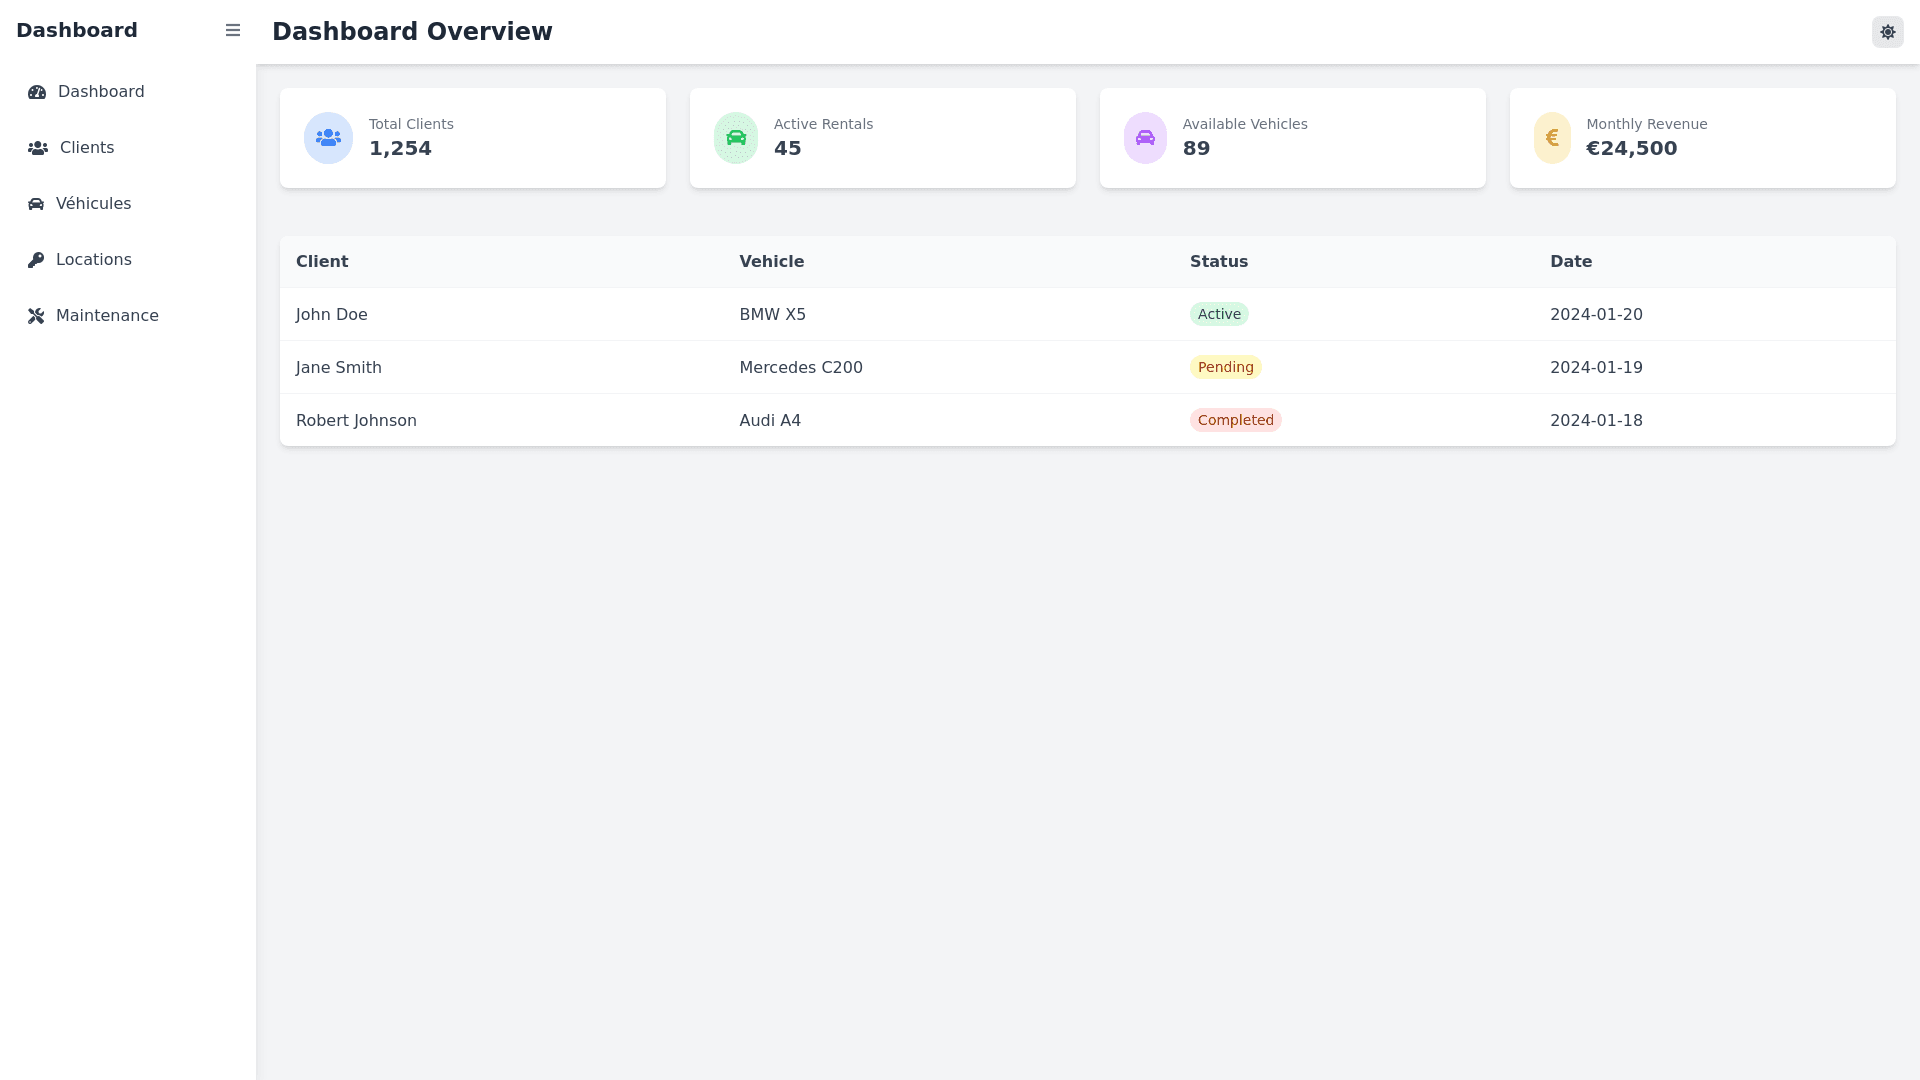Click the blue Total Clients people icon
Image resolution: width=1920 pixels, height=1080 pixels.
(x=328, y=138)
